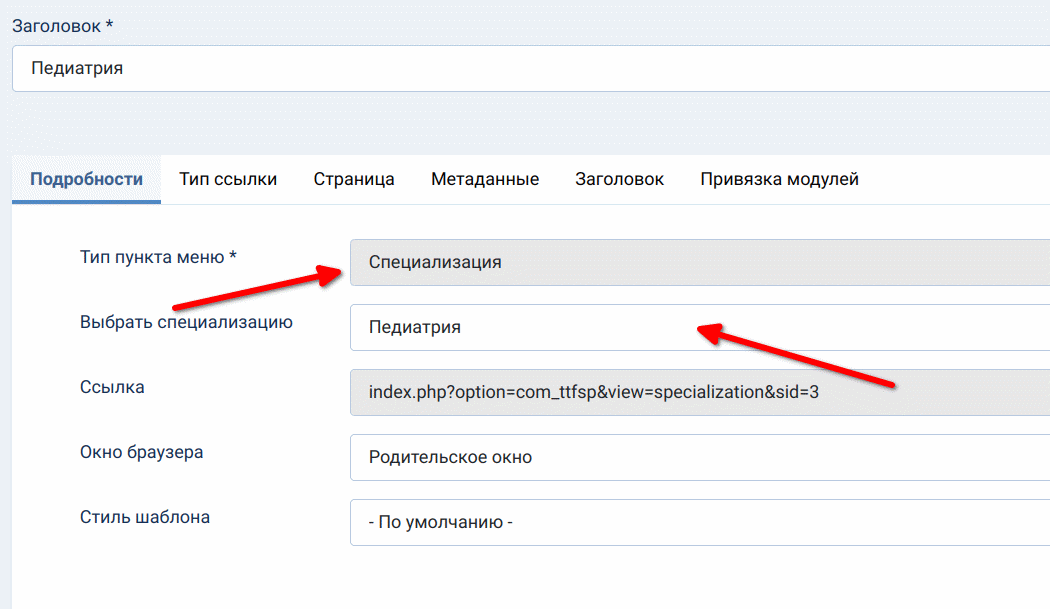Click the Выбрать специализацию label
Screen dimensions: 1050x609
pos(186,322)
